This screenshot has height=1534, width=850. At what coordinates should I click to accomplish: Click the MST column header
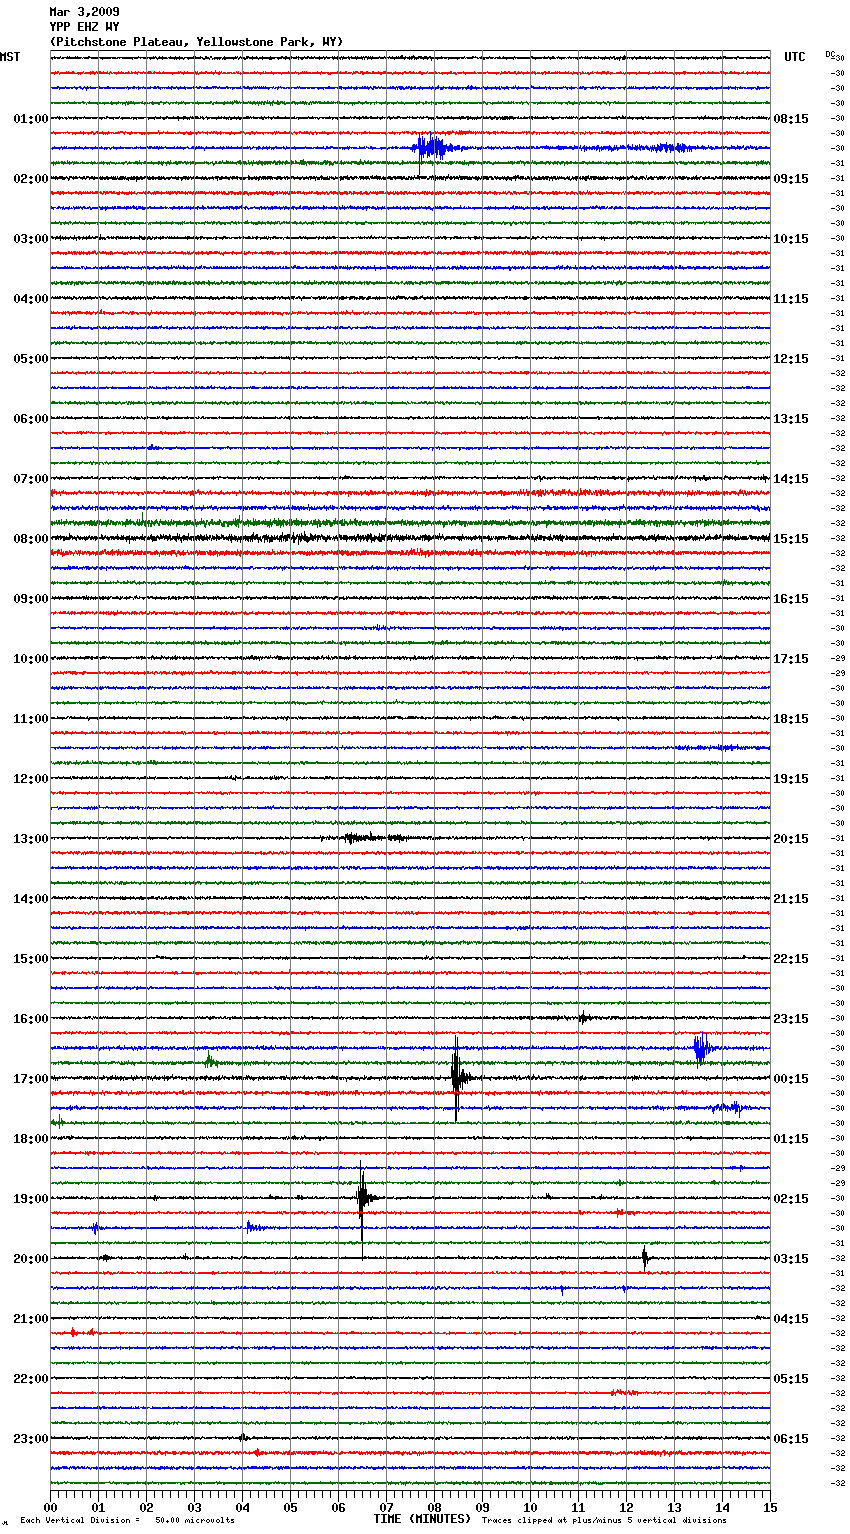click(x=10, y=57)
